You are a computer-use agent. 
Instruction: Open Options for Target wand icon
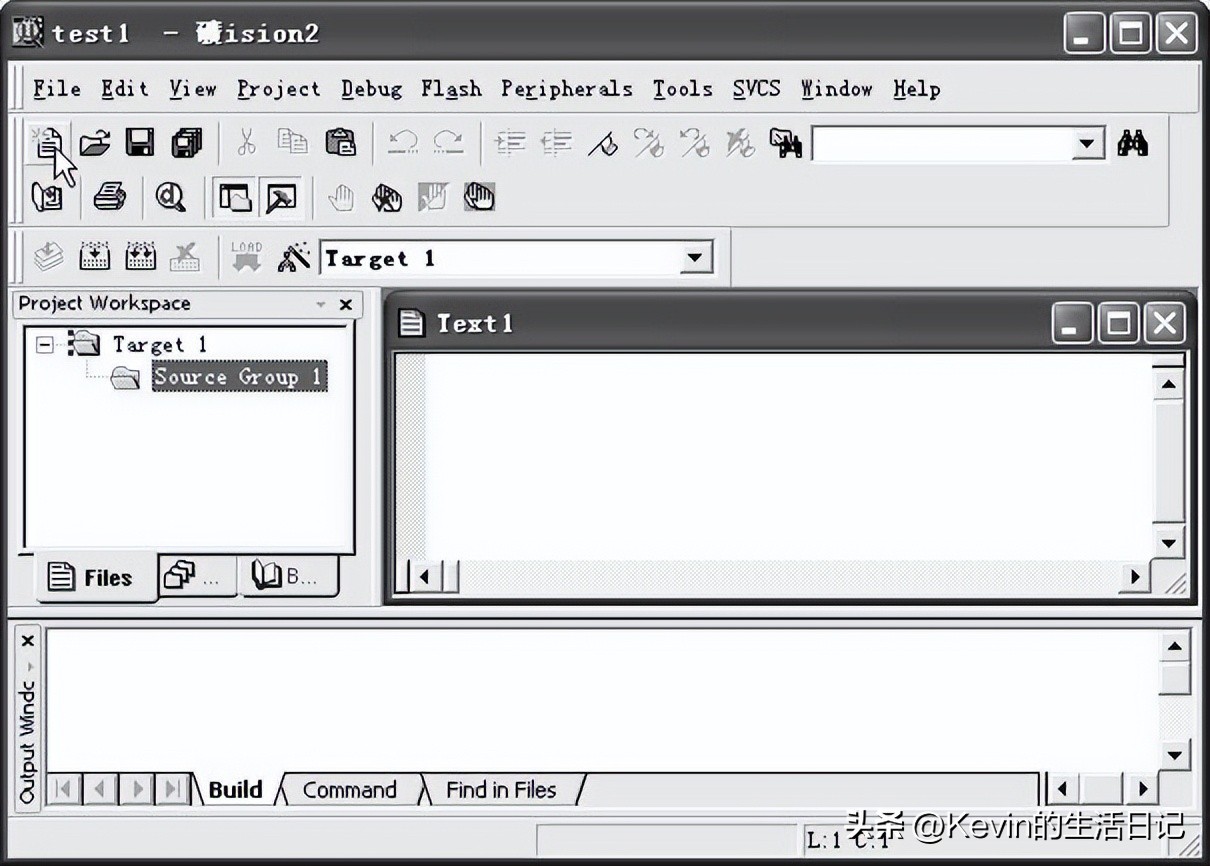click(x=293, y=258)
